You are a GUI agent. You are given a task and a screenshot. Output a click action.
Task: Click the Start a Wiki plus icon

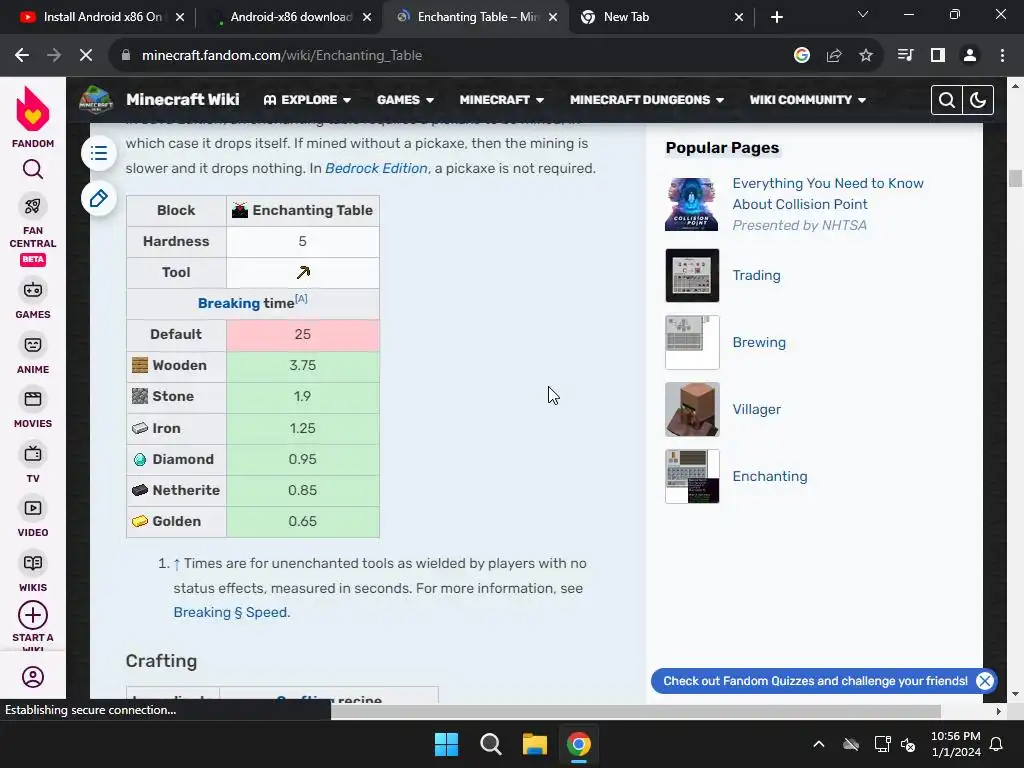(33, 615)
